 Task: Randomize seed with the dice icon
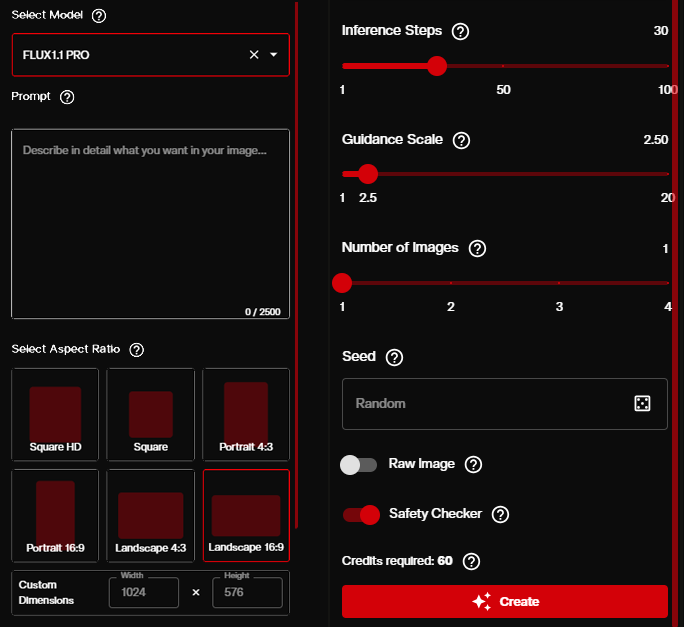(642, 404)
